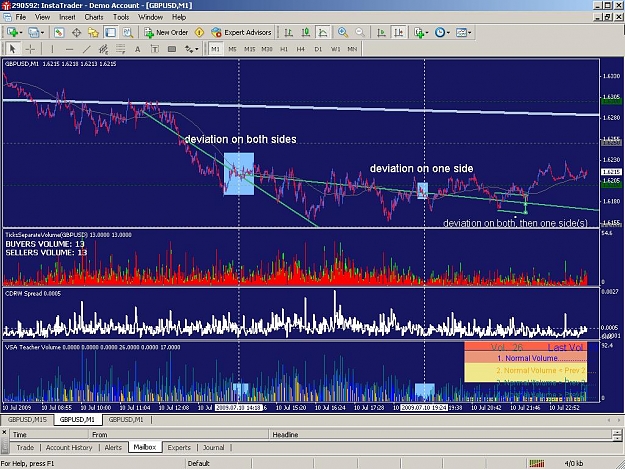Open the Tools menu
The image size is (625, 469).
coord(121,17)
